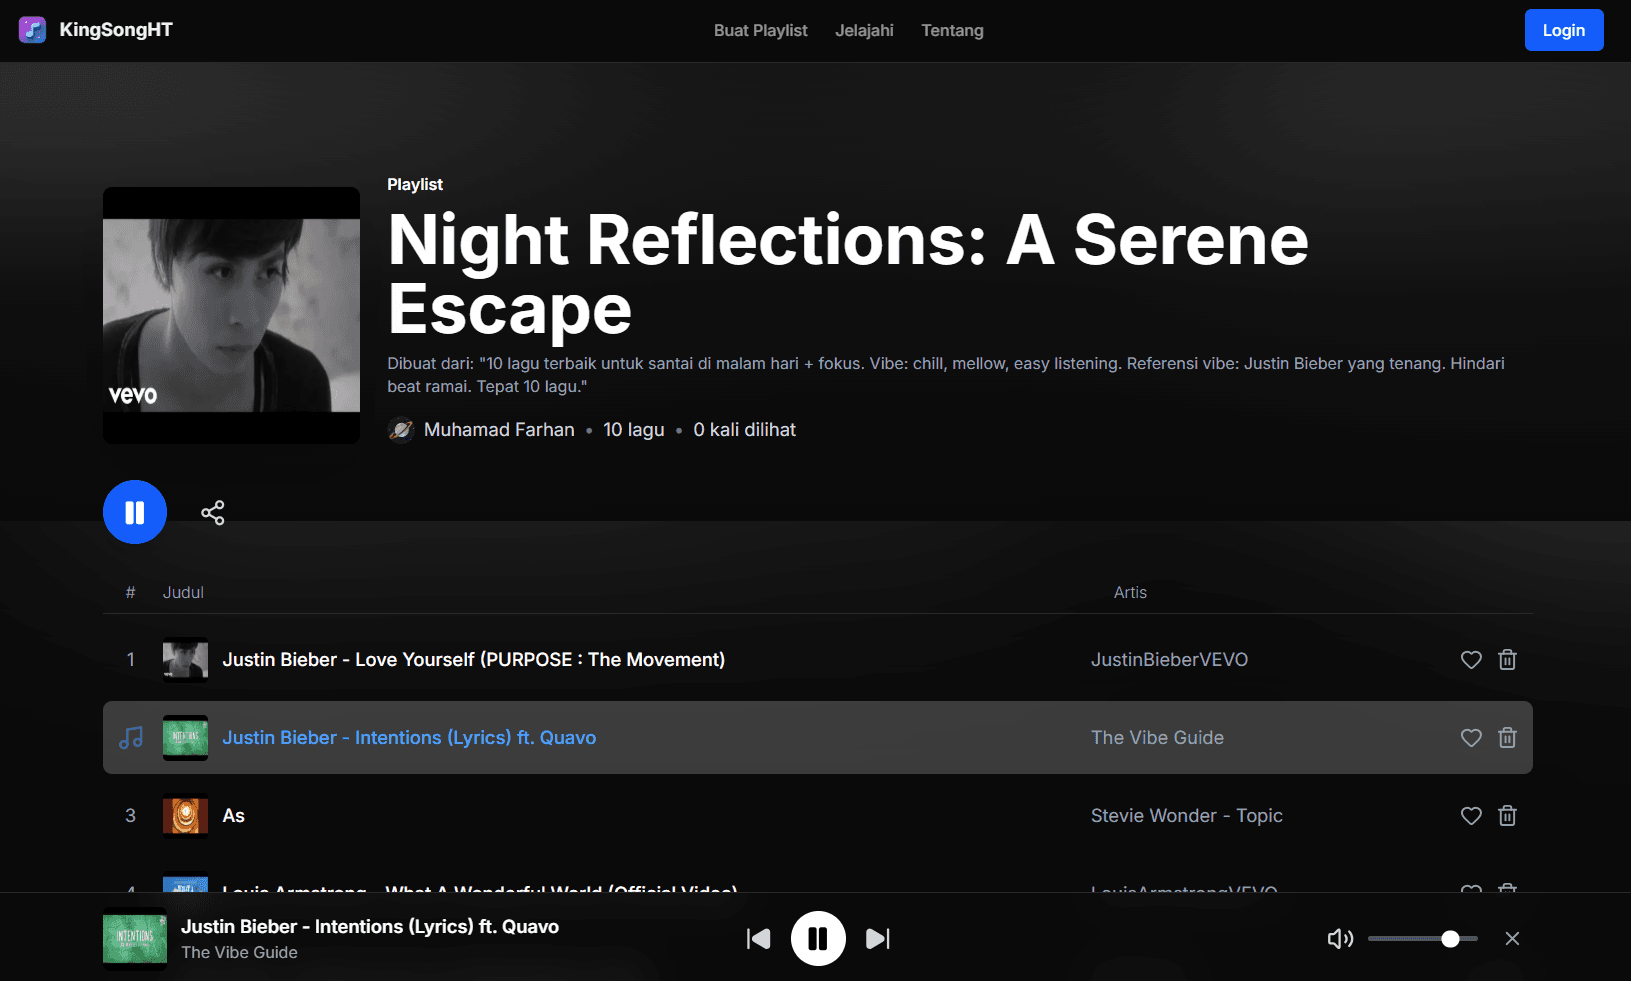1631x981 pixels.
Task: Open the playlist cover thumbnail
Action: 231,315
